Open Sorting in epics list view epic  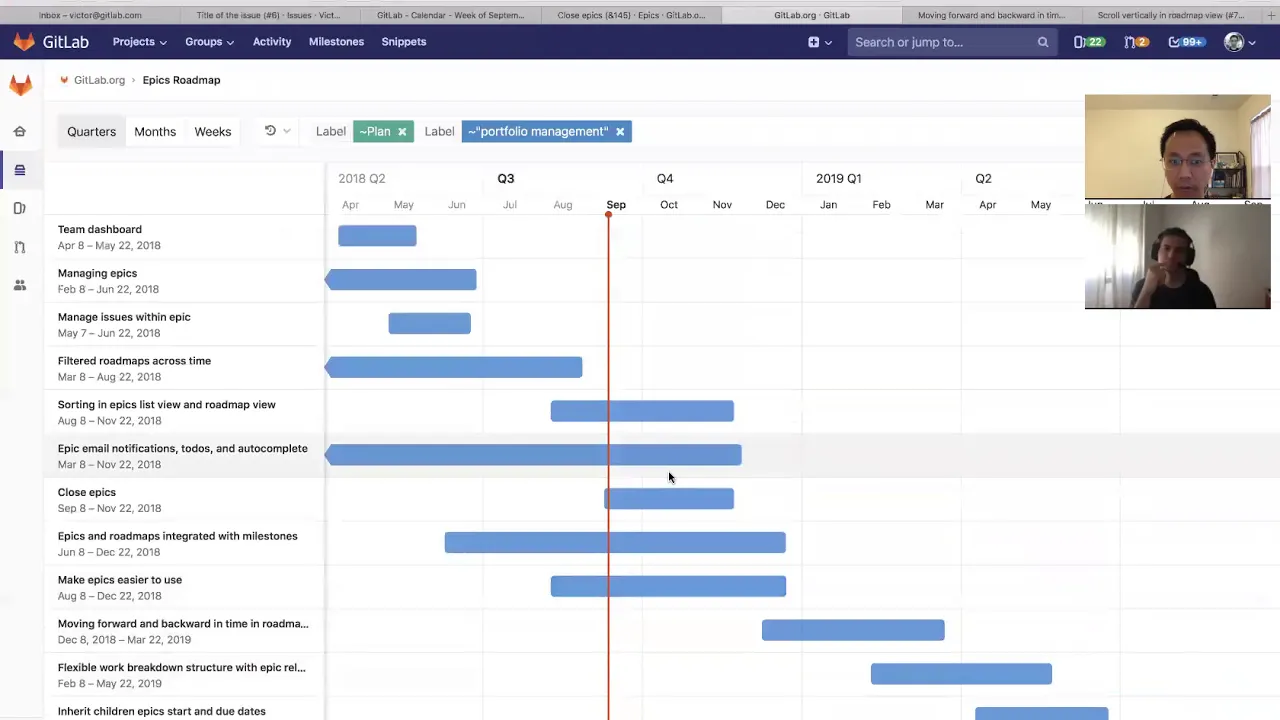point(166,405)
